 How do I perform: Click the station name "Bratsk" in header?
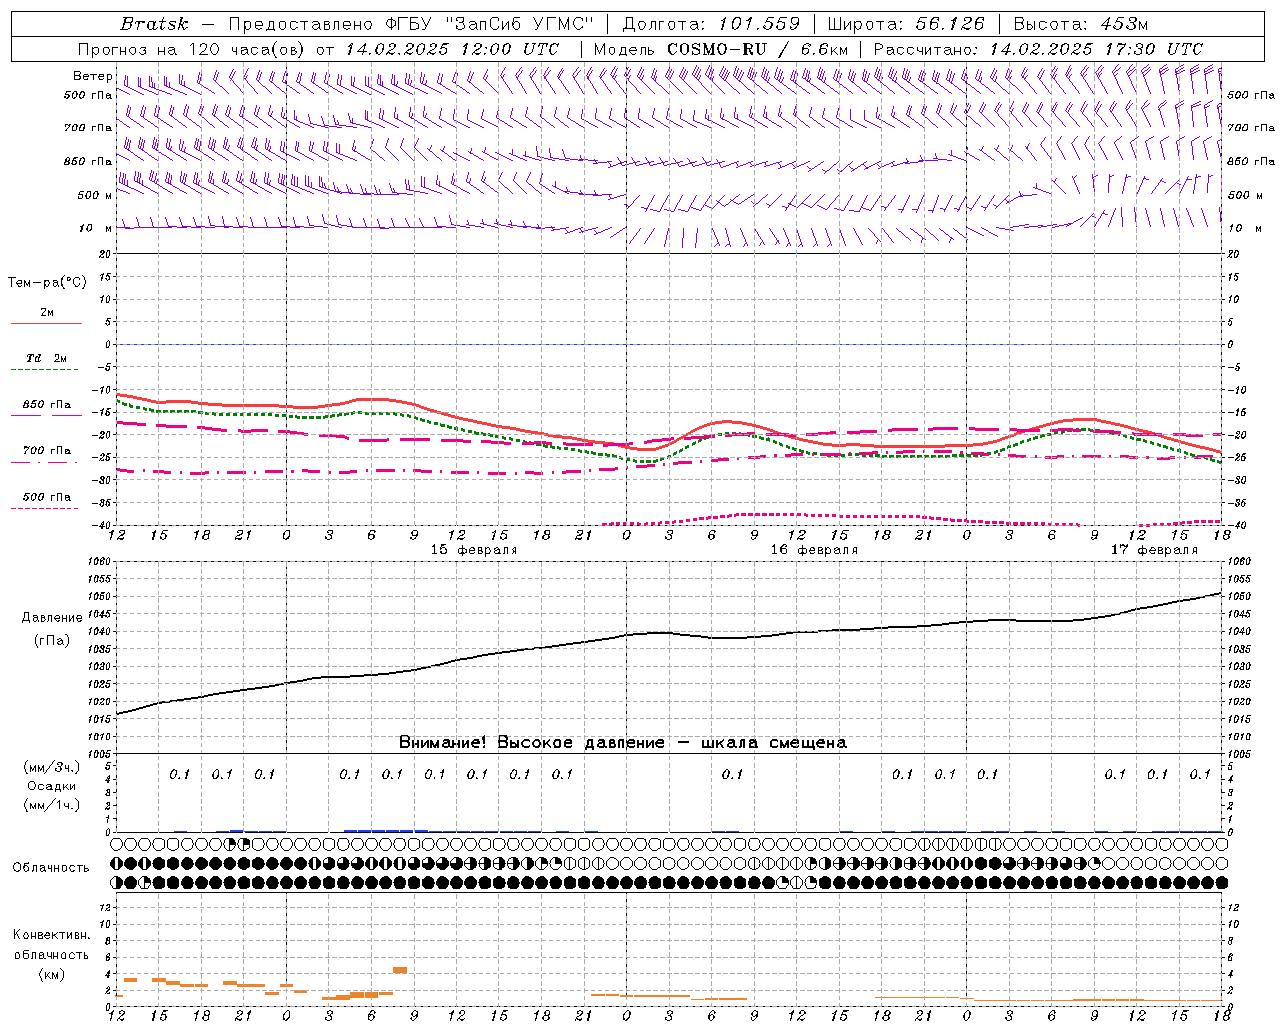point(154,24)
